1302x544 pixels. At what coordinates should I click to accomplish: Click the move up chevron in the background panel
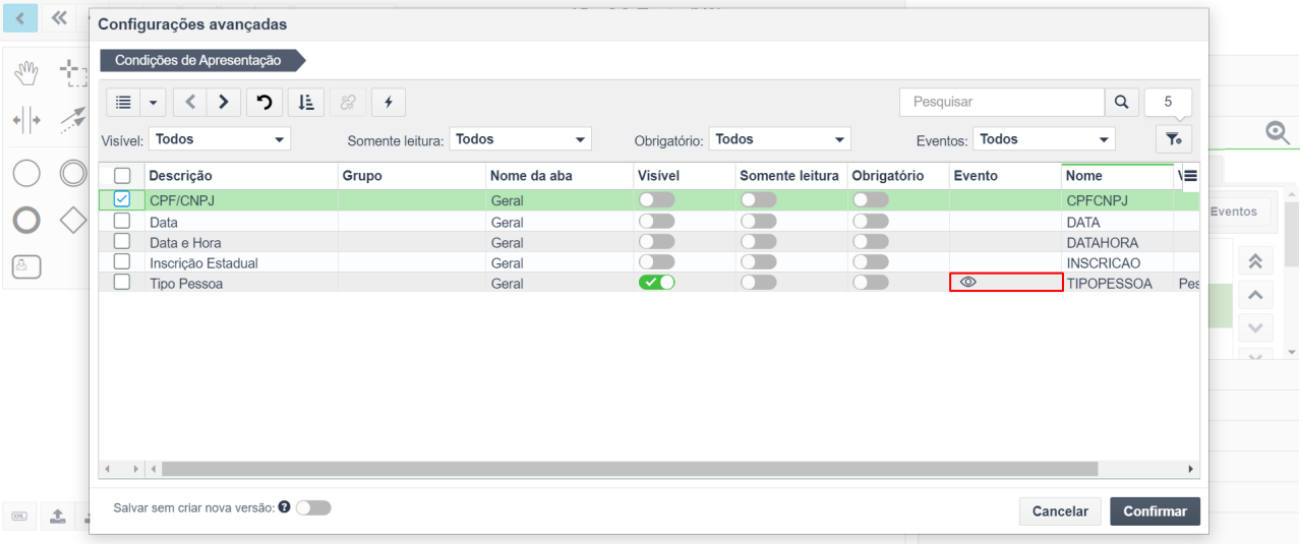point(1257,295)
